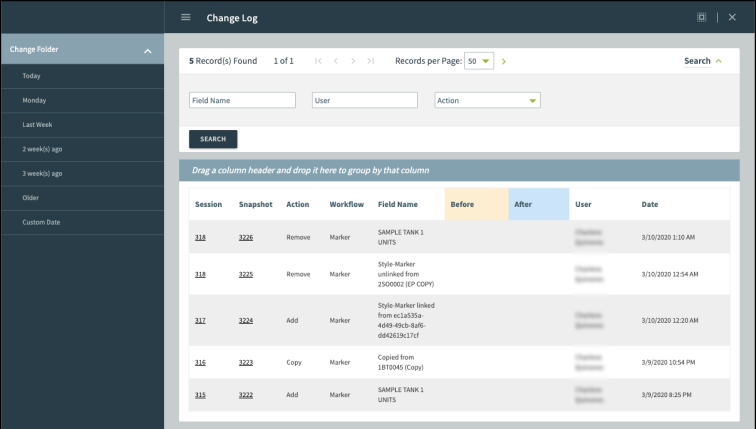Click green arrow beside Records per Page

click(504, 61)
